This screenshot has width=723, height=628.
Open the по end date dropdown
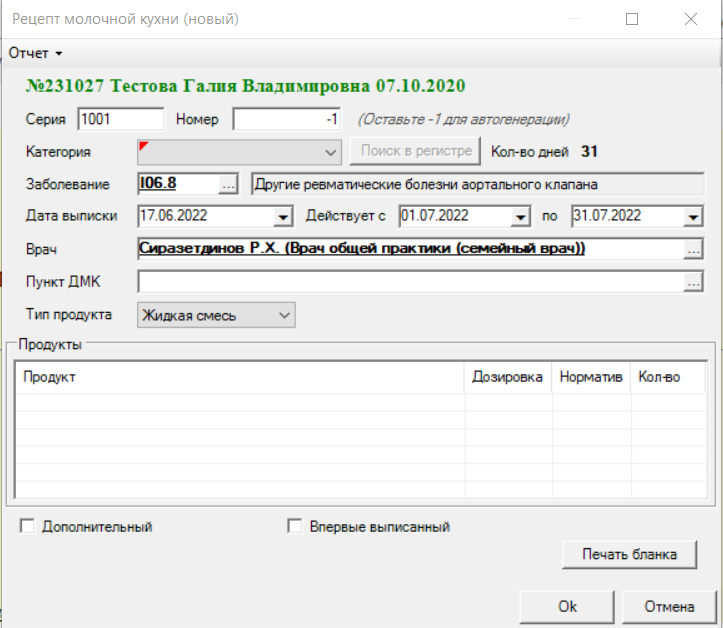(693, 217)
